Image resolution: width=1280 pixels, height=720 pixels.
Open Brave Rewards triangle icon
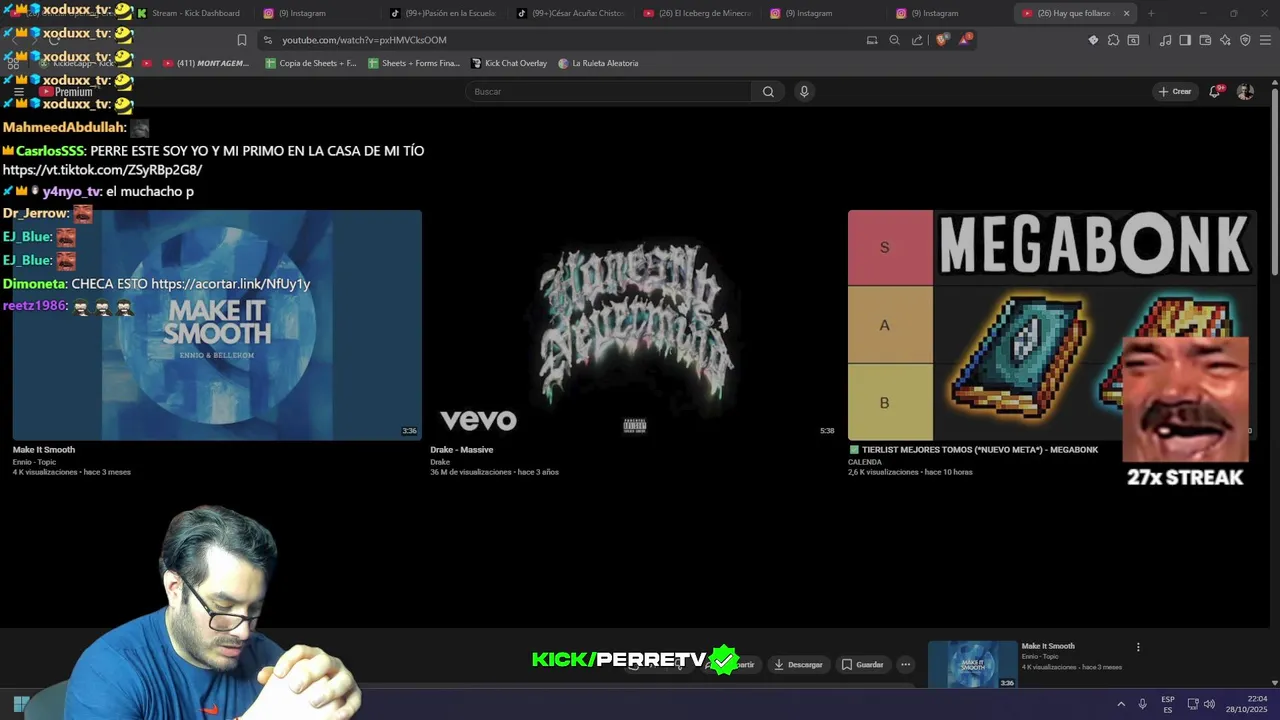click(965, 40)
